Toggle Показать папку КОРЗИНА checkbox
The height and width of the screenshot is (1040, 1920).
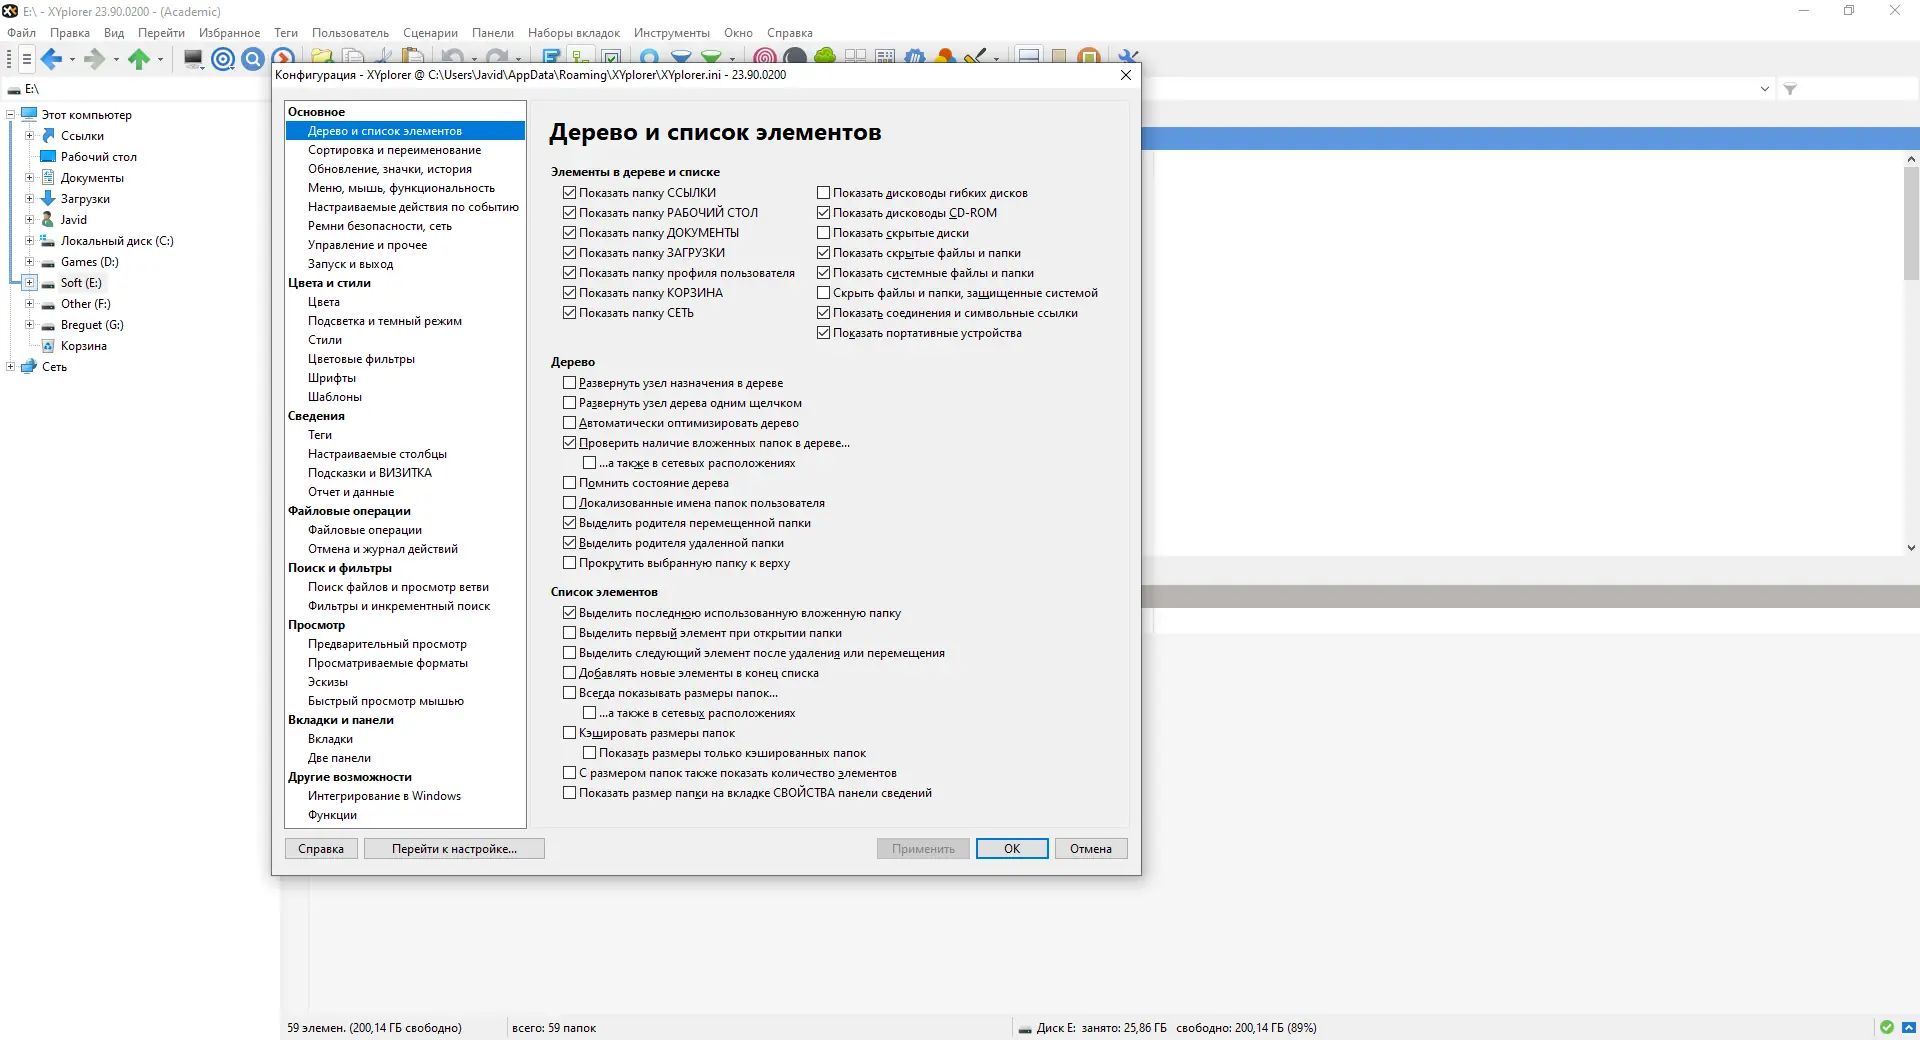[569, 292]
